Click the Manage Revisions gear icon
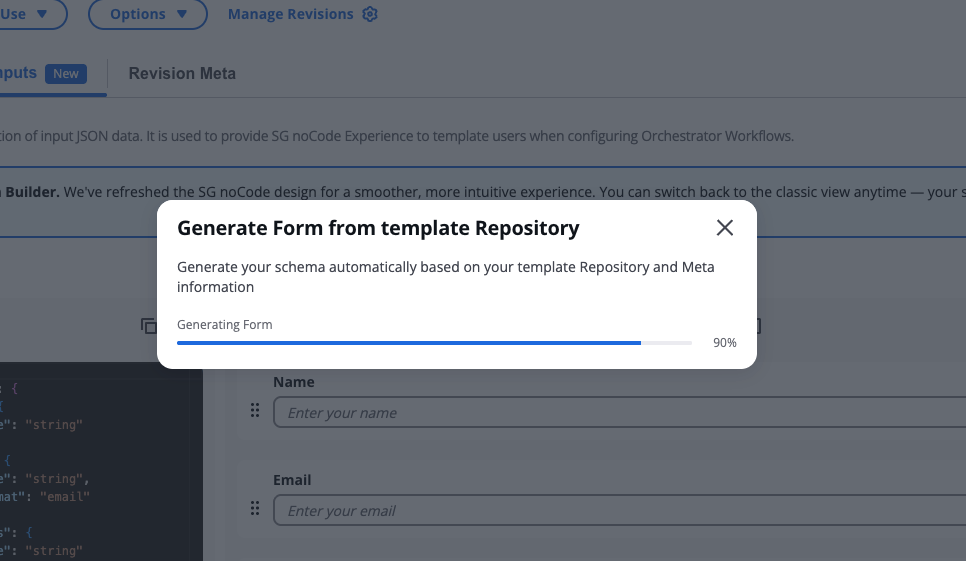 click(x=370, y=14)
